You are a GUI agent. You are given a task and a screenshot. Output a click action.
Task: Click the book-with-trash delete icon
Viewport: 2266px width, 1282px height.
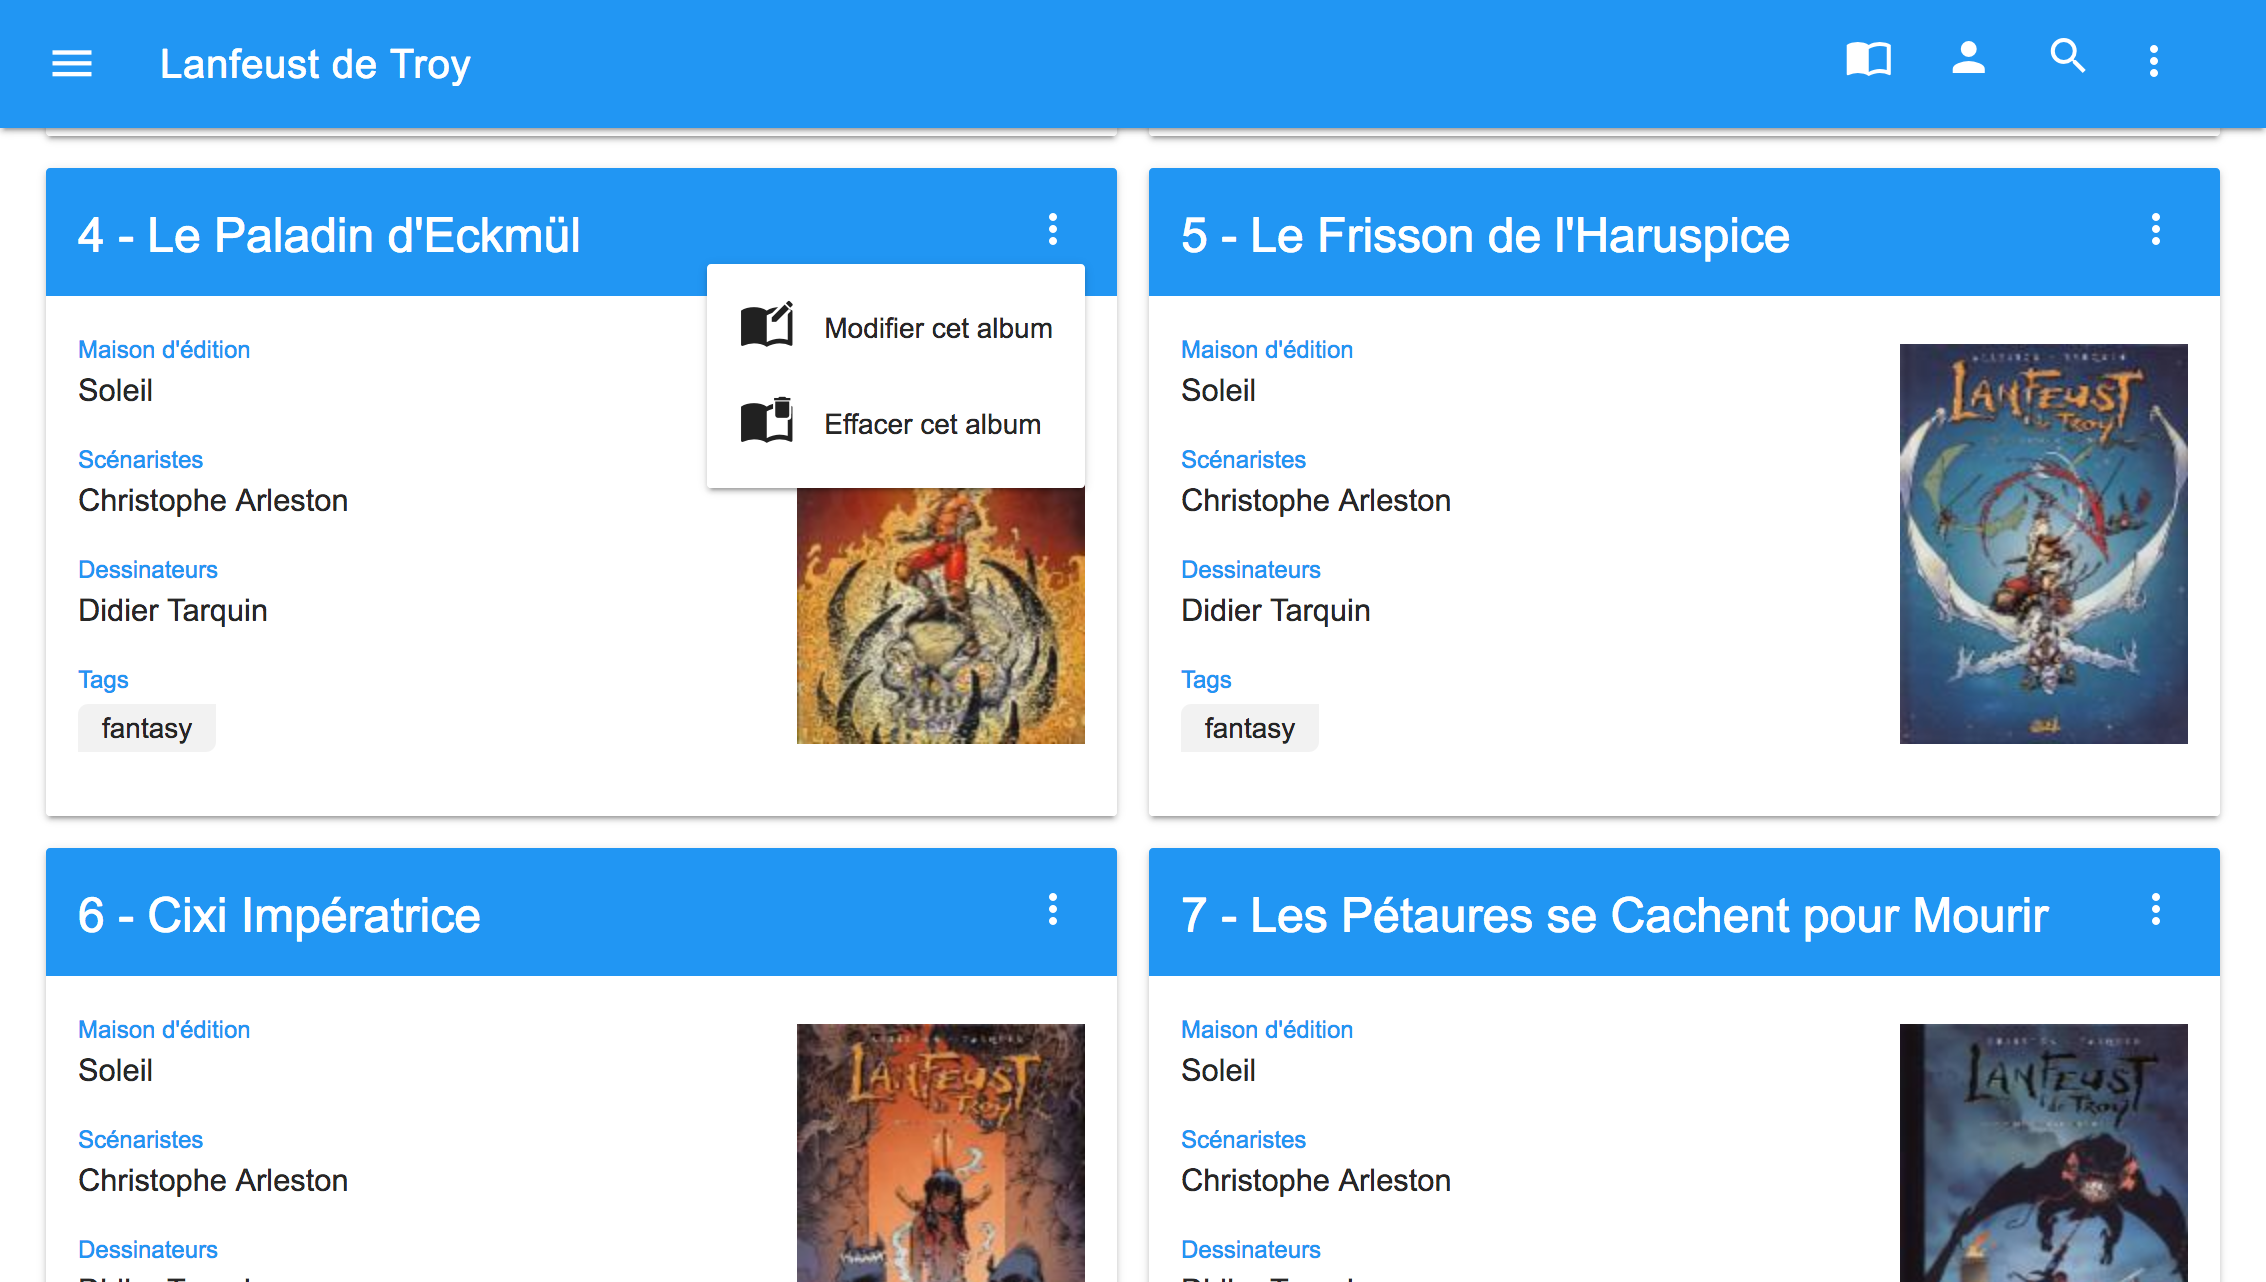(767, 421)
